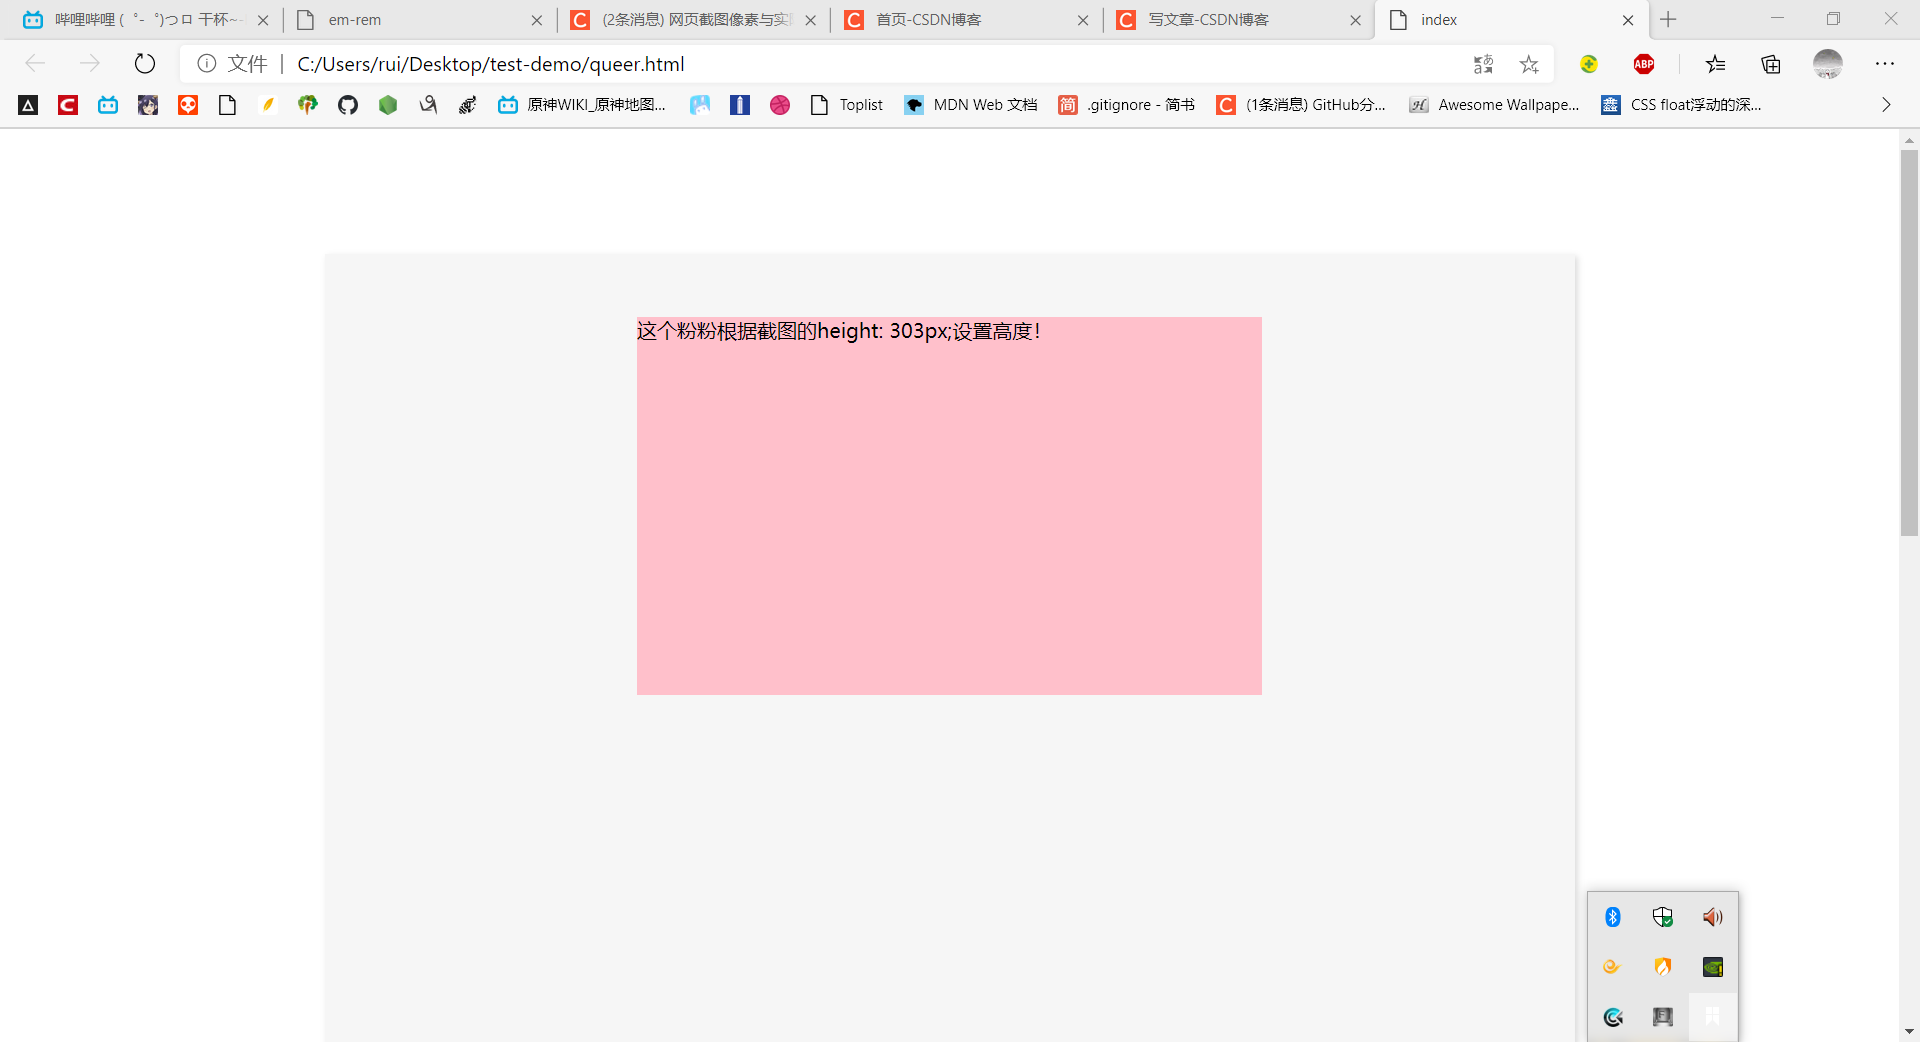This screenshot has width=1920, height=1042.
Task: Open the Dribbble bookmark icon
Action: pyautogui.click(x=780, y=105)
